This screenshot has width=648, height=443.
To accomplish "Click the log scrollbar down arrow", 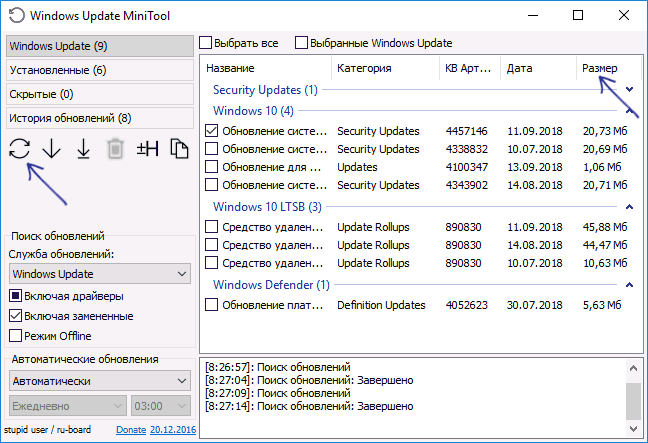I will click(633, 429).
